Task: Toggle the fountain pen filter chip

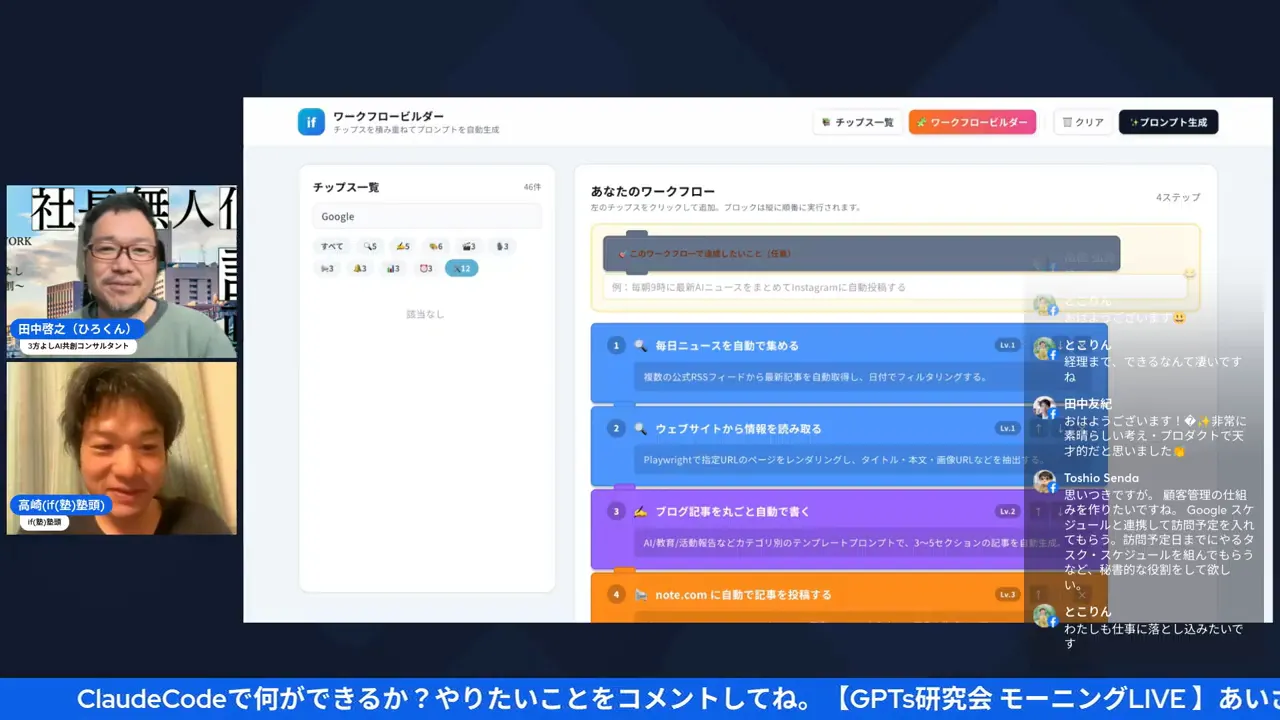Action: pyautogui.click(x=503, y=246)
